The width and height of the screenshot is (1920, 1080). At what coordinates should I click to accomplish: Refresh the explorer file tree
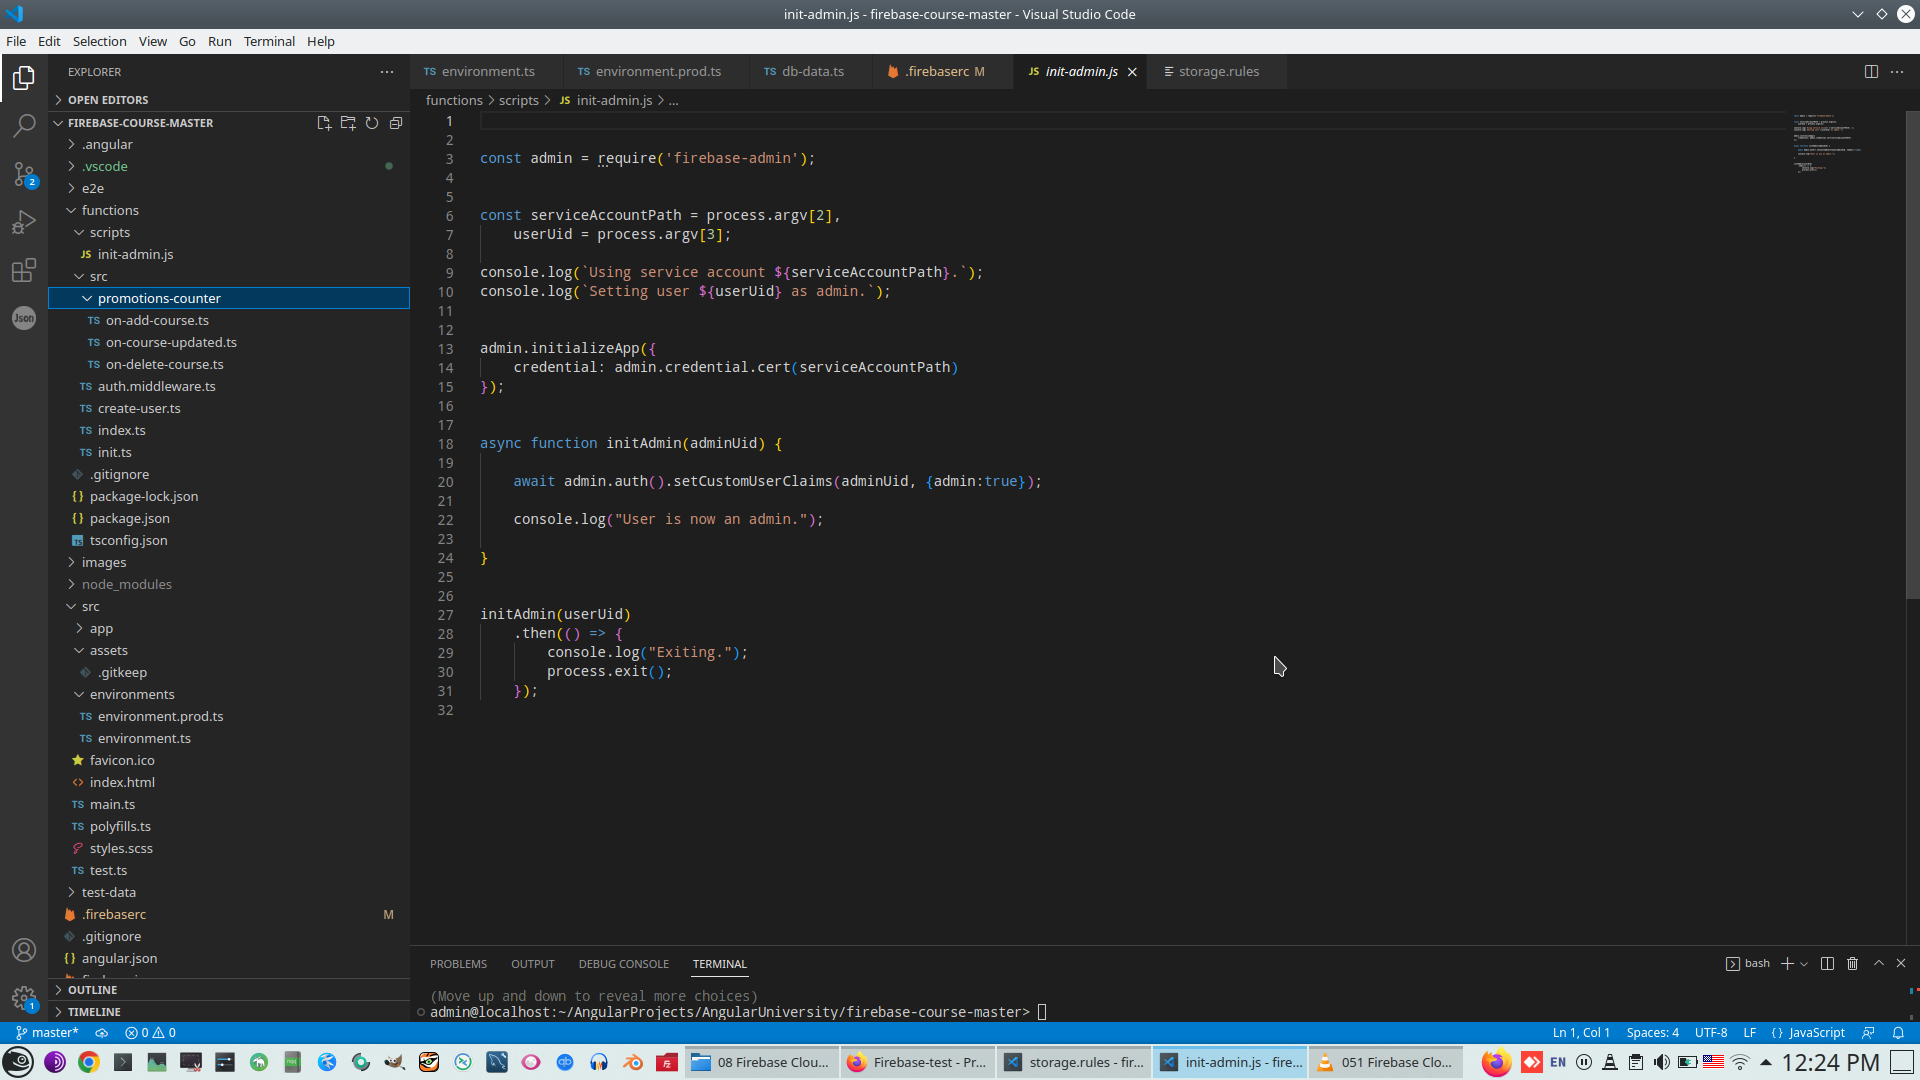[x=372, y=123]
